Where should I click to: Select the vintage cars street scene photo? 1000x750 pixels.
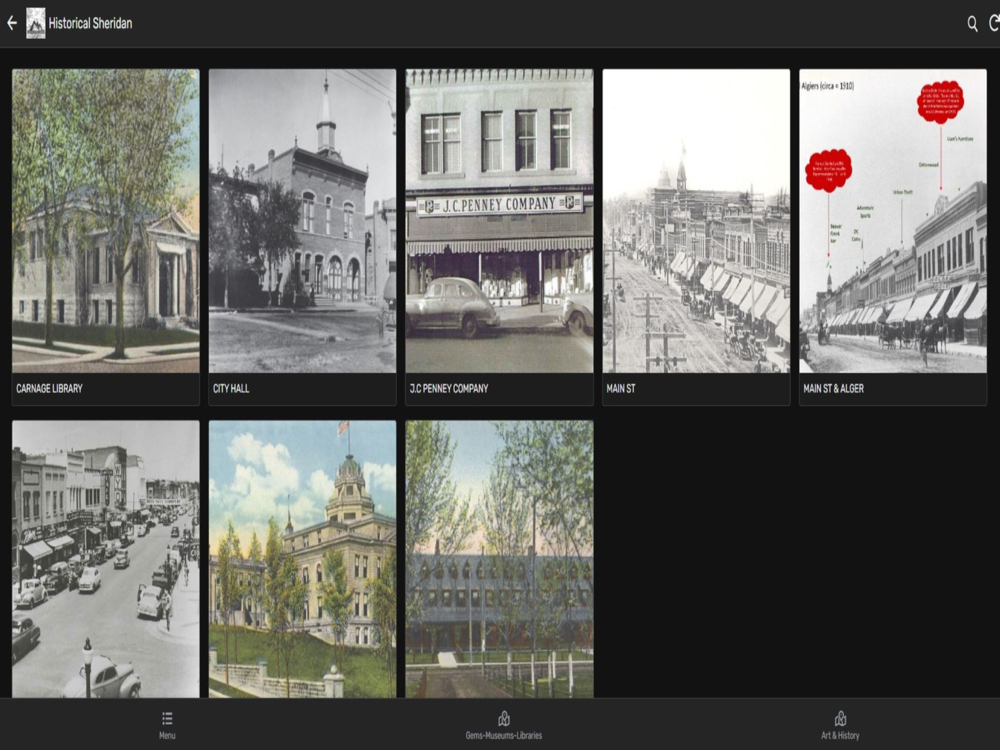(105, 558)
